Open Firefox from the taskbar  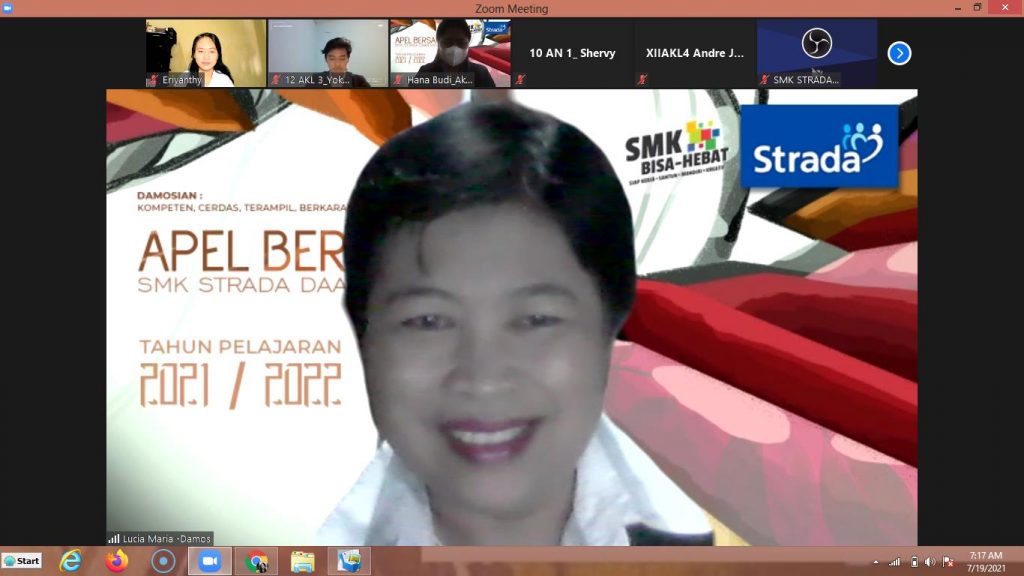[x=117, y=561]
